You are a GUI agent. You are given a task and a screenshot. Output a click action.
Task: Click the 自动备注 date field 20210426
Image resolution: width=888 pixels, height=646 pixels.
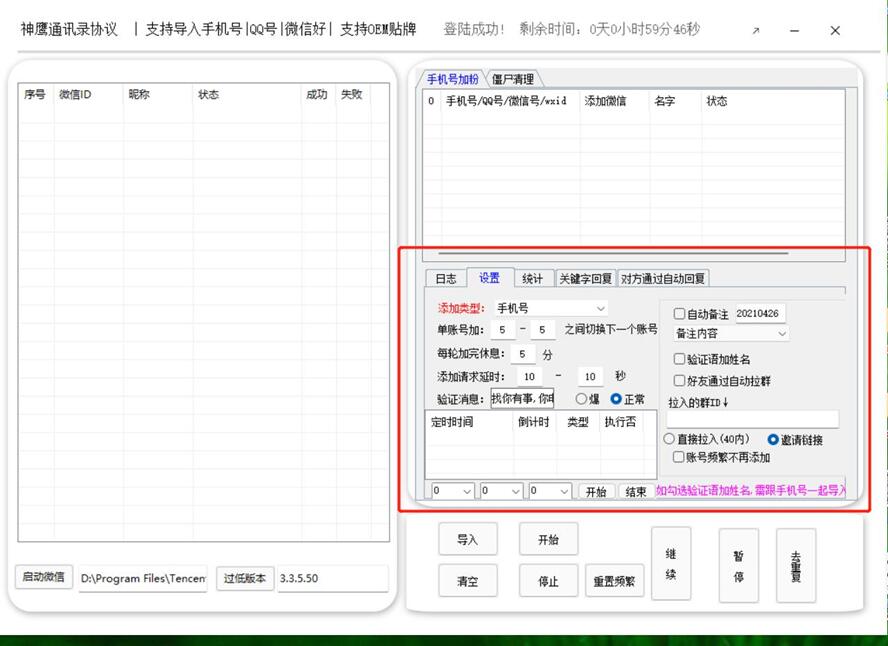(760, 313)
